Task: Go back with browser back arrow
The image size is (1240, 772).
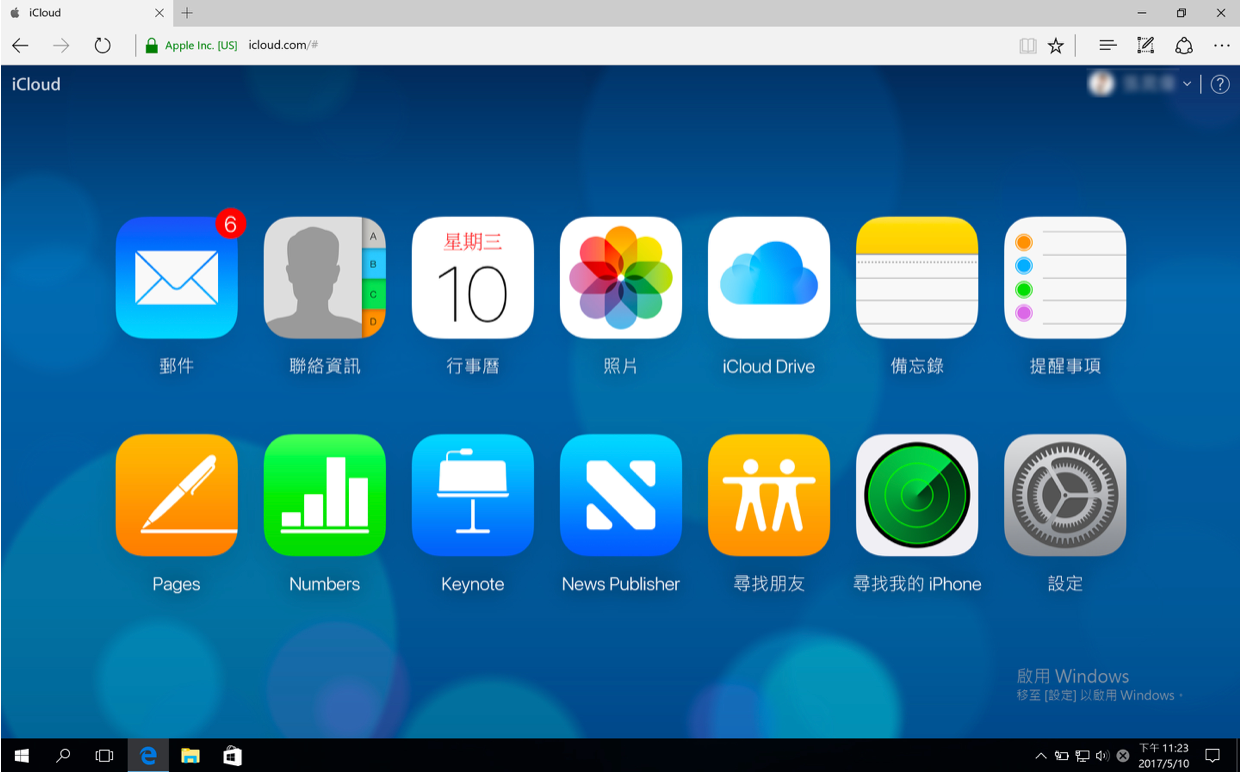Action: click(20, 45)
